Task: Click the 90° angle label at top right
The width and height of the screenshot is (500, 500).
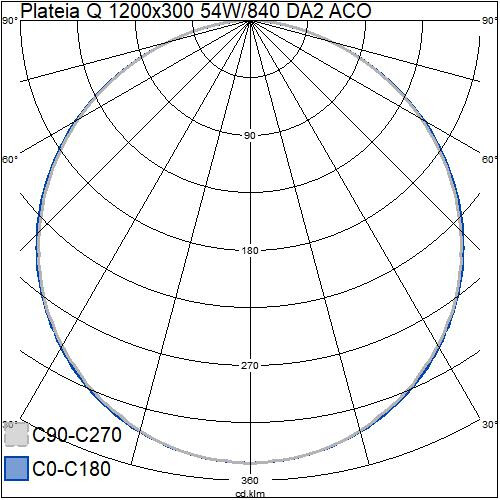Action: tap(490, 21)
